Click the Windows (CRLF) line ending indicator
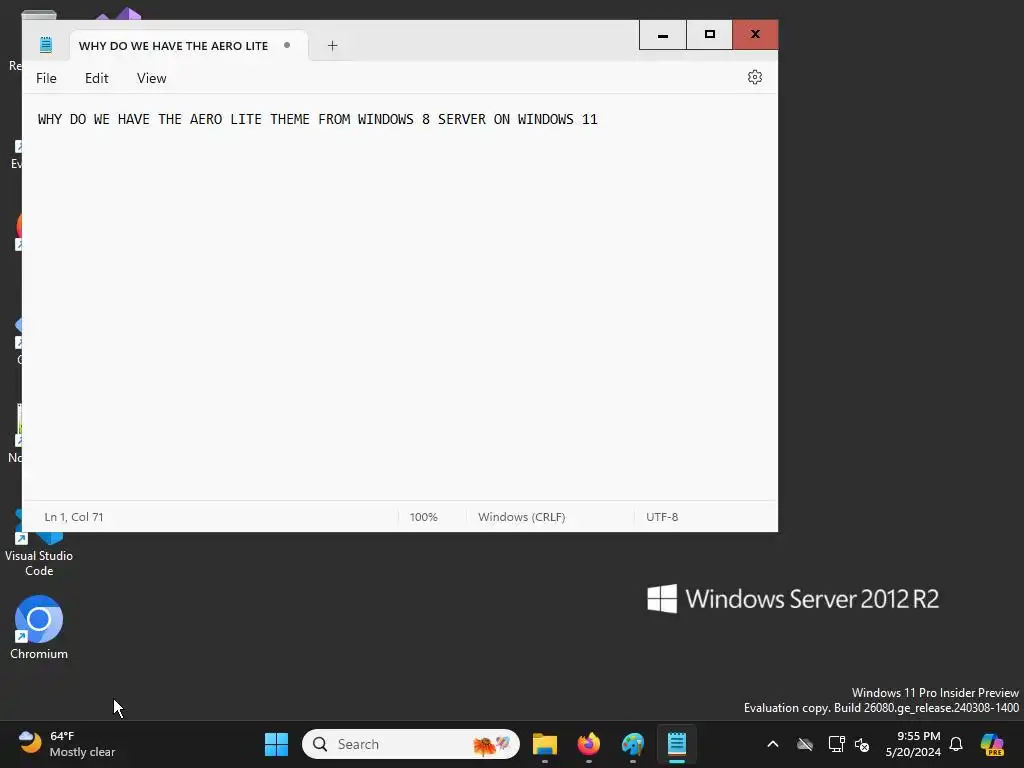The width and height of the screenshot is (1024, 768). pyautogui.click(x=521, y=517)
